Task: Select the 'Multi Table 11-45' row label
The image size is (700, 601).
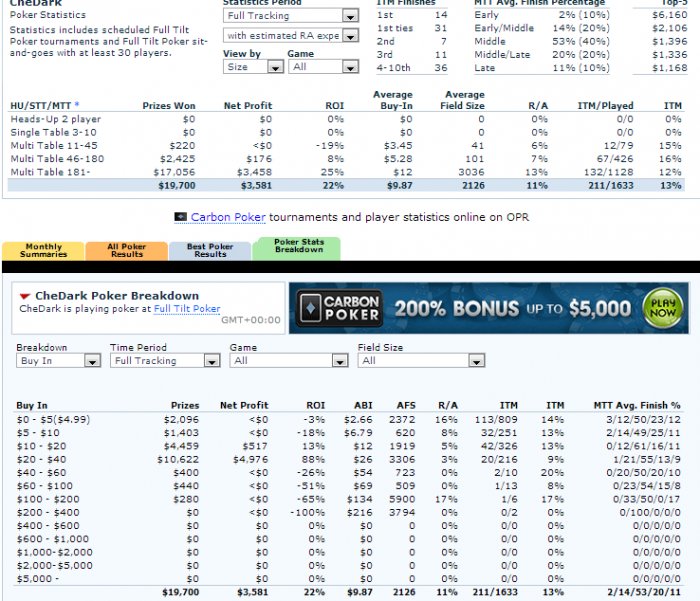Action: point(54,146)
